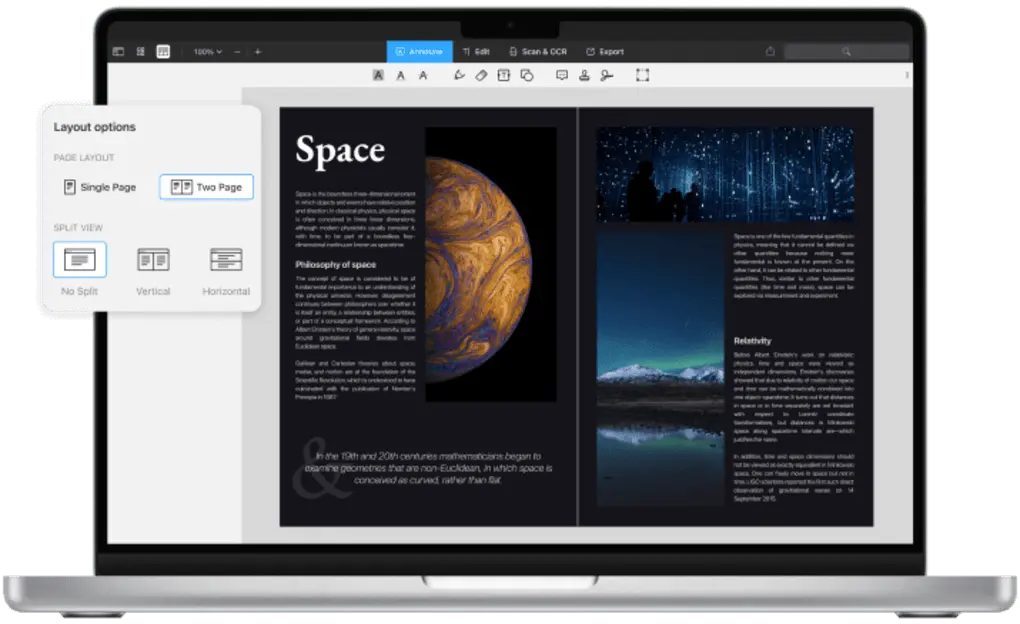This screenshot has width=1020, height=624.
Task: Decrease zoom with the minus control
Action: (236, 51)
